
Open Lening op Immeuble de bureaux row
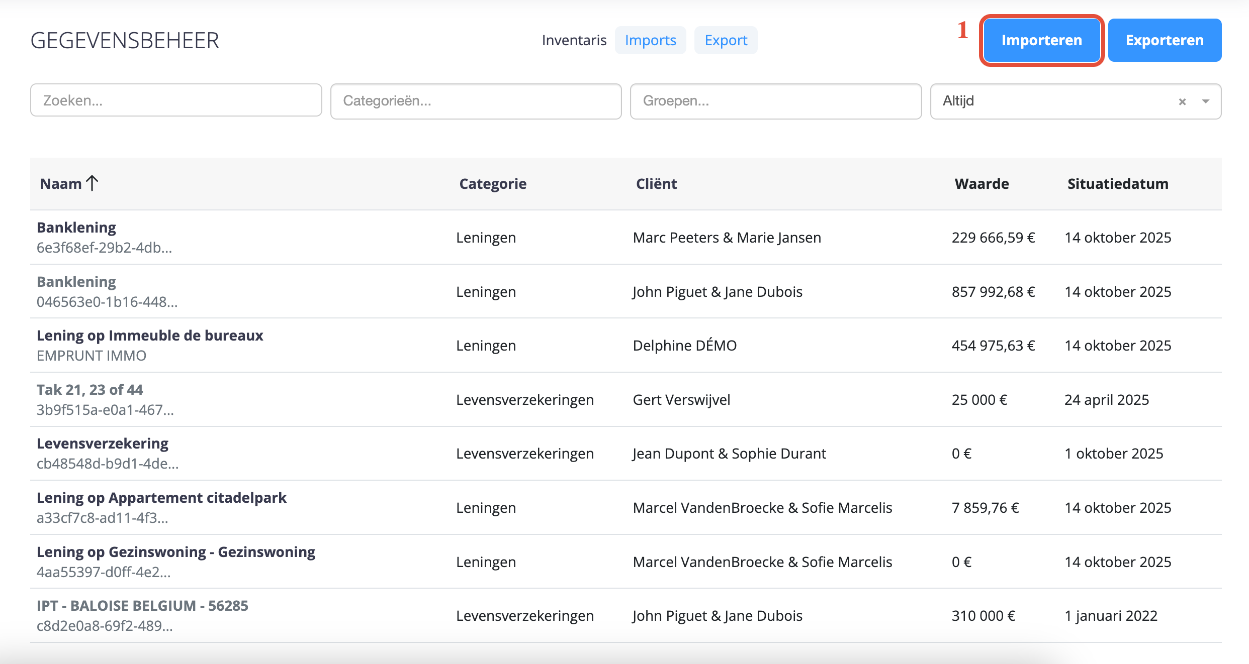pyautogui.click(x=150, y=336)
